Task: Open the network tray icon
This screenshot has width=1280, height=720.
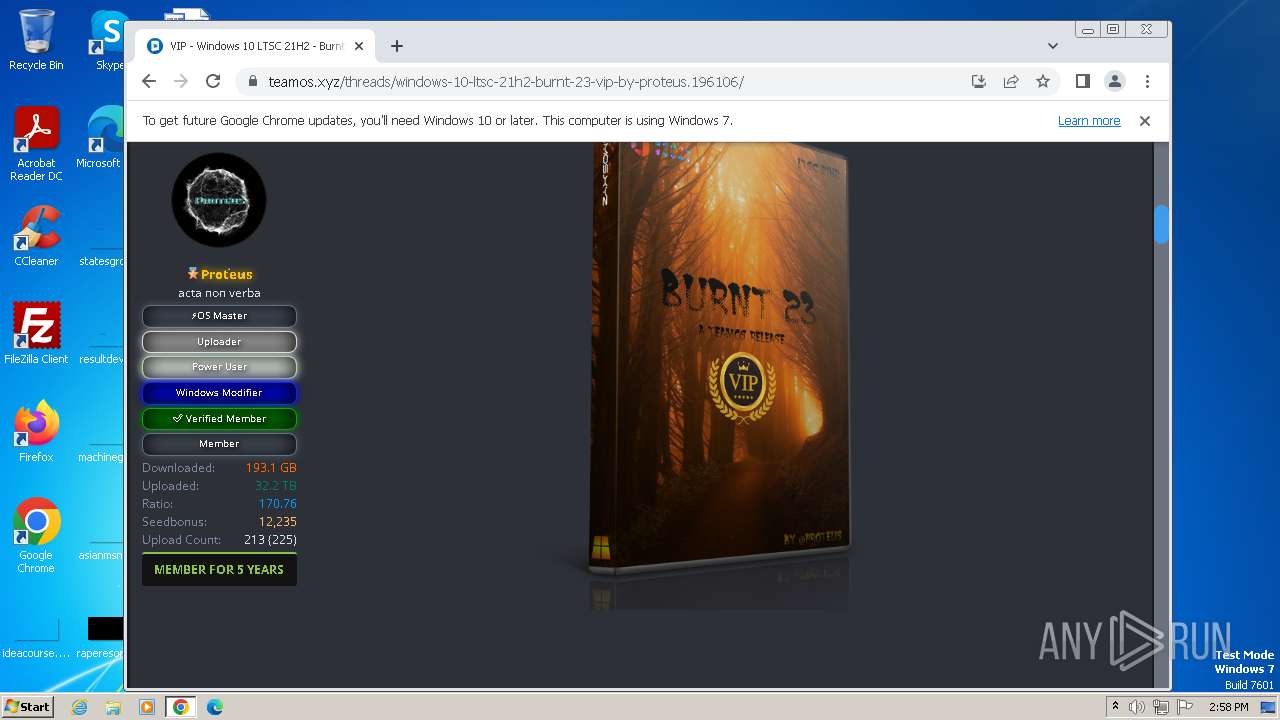Action: point(1161,707)
